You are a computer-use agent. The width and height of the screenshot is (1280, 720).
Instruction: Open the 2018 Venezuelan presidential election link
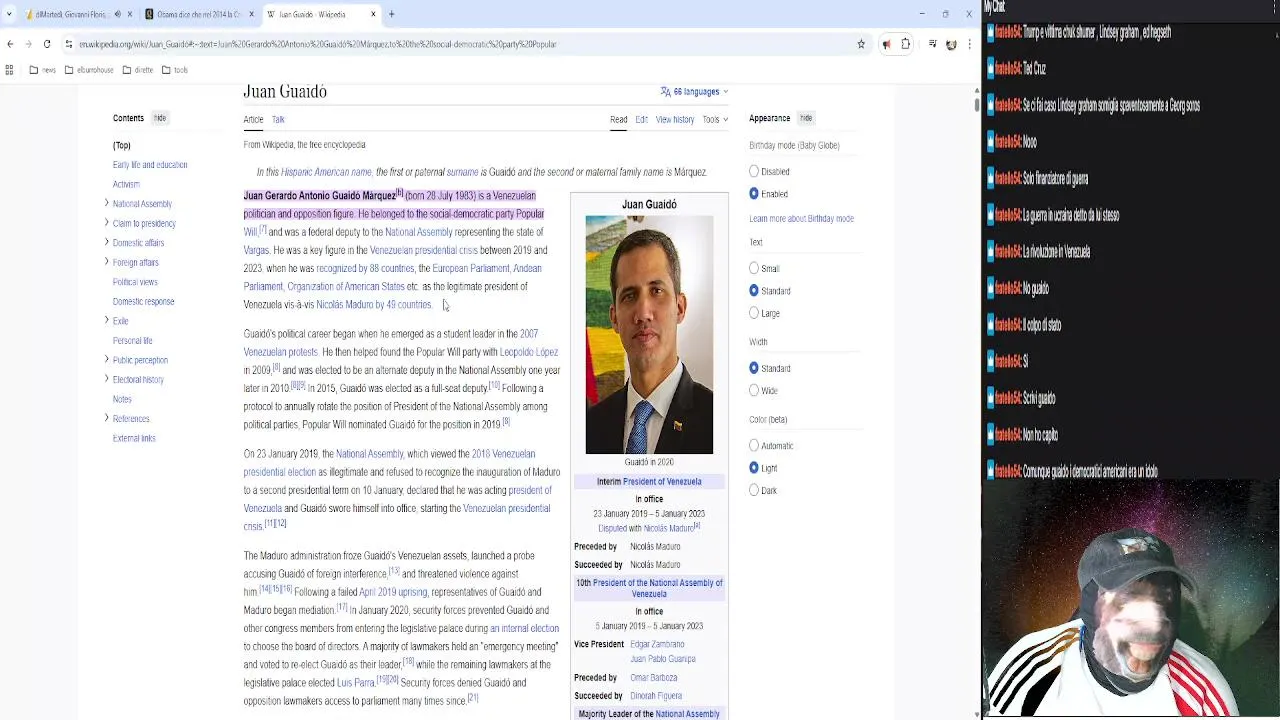[389, 463]
